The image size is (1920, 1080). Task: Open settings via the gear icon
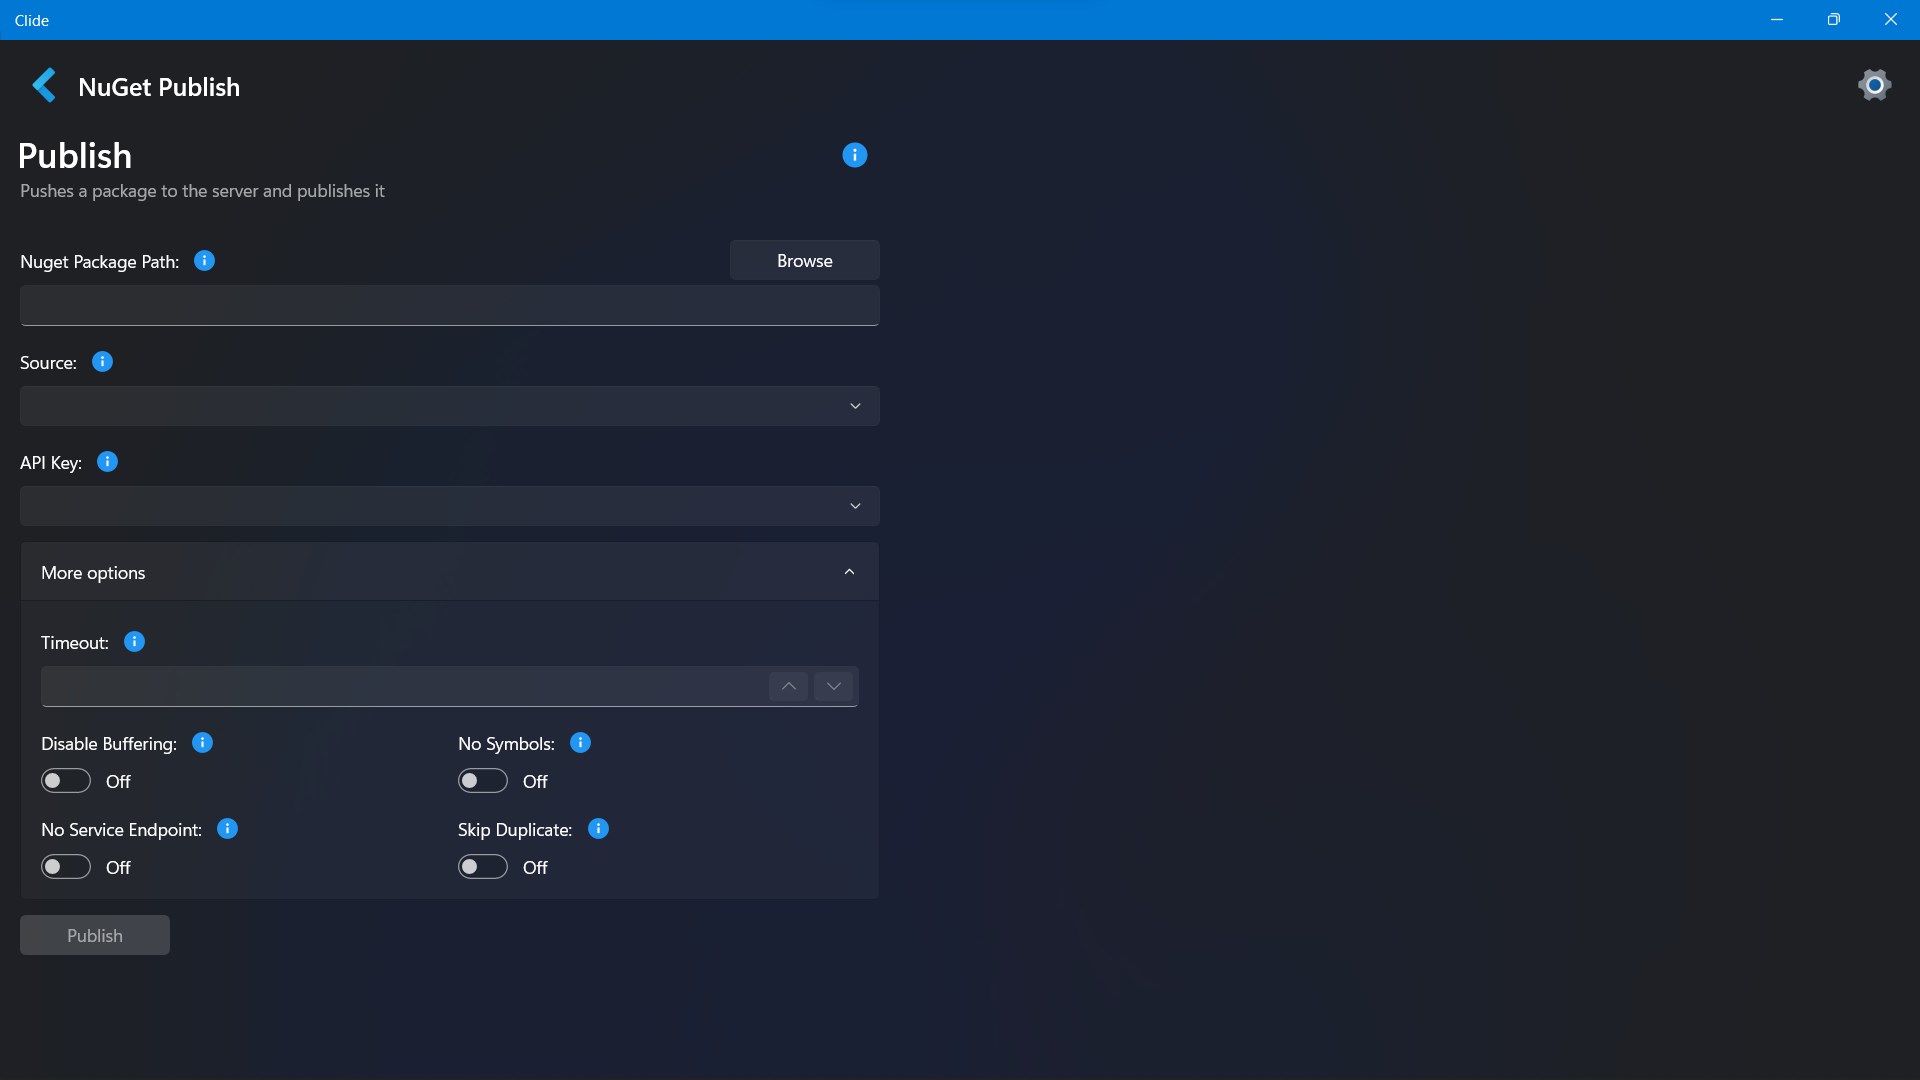[1874, 86]
